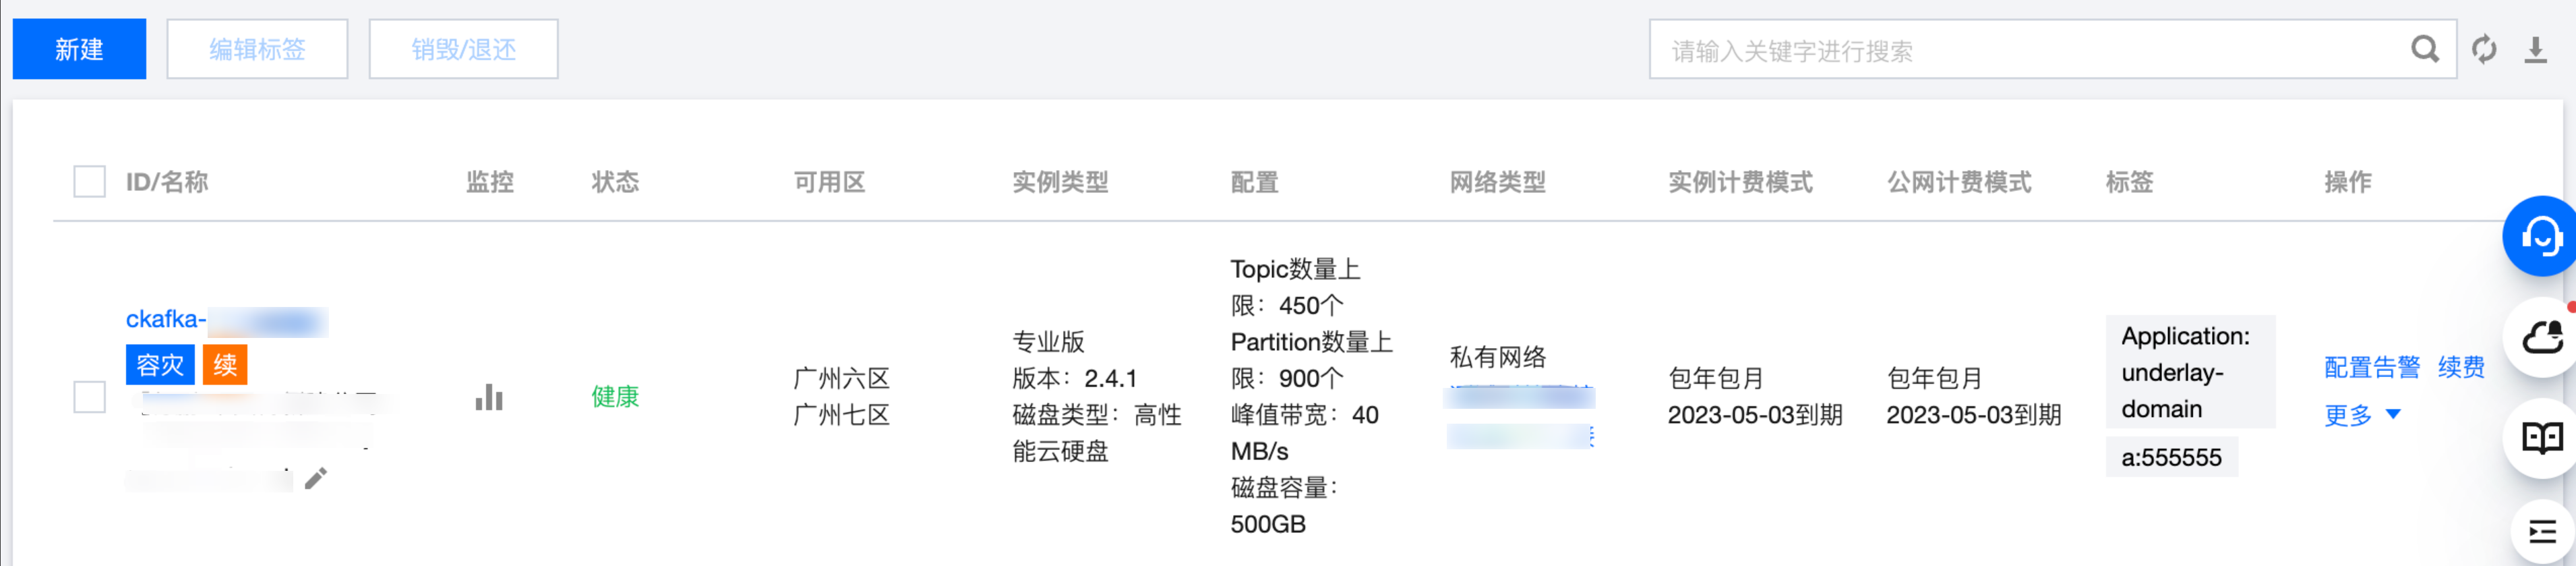Open the customer support headset button
Screen dimensions: 2576x566
coord(2540,236)
